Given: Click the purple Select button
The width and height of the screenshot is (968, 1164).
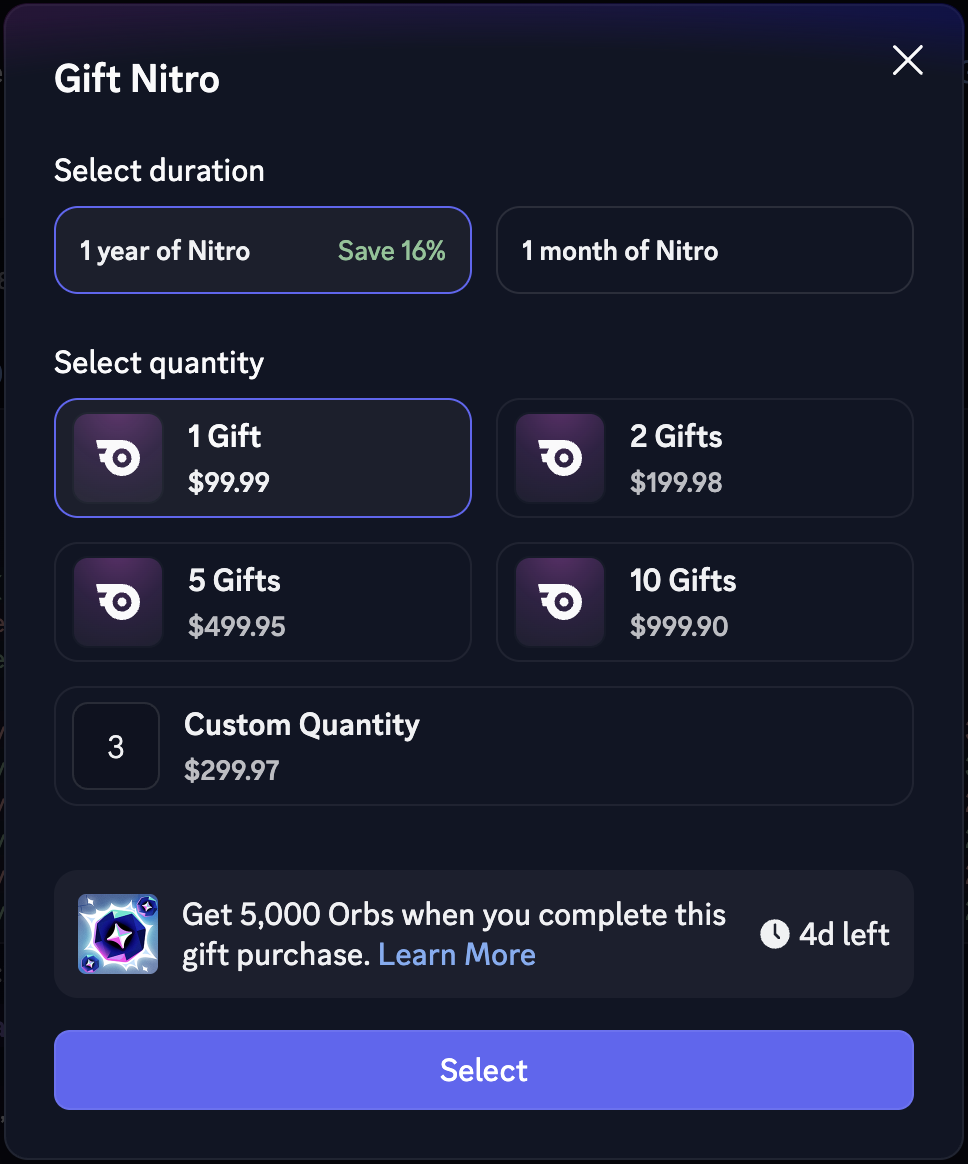Looking at the screenshot, I should click(483, 1070).
